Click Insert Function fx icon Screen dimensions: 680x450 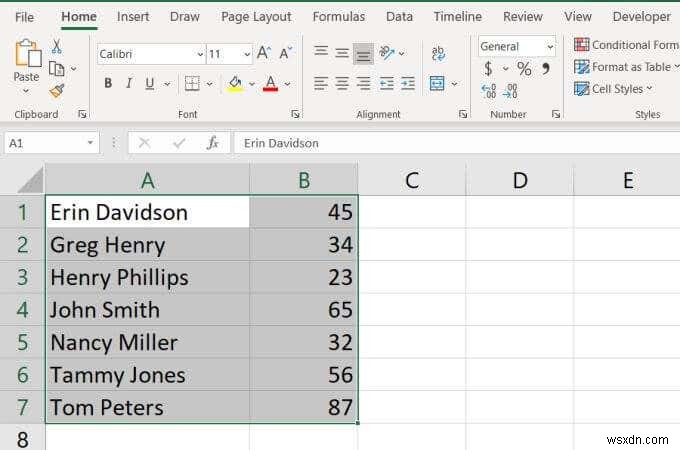213,143
